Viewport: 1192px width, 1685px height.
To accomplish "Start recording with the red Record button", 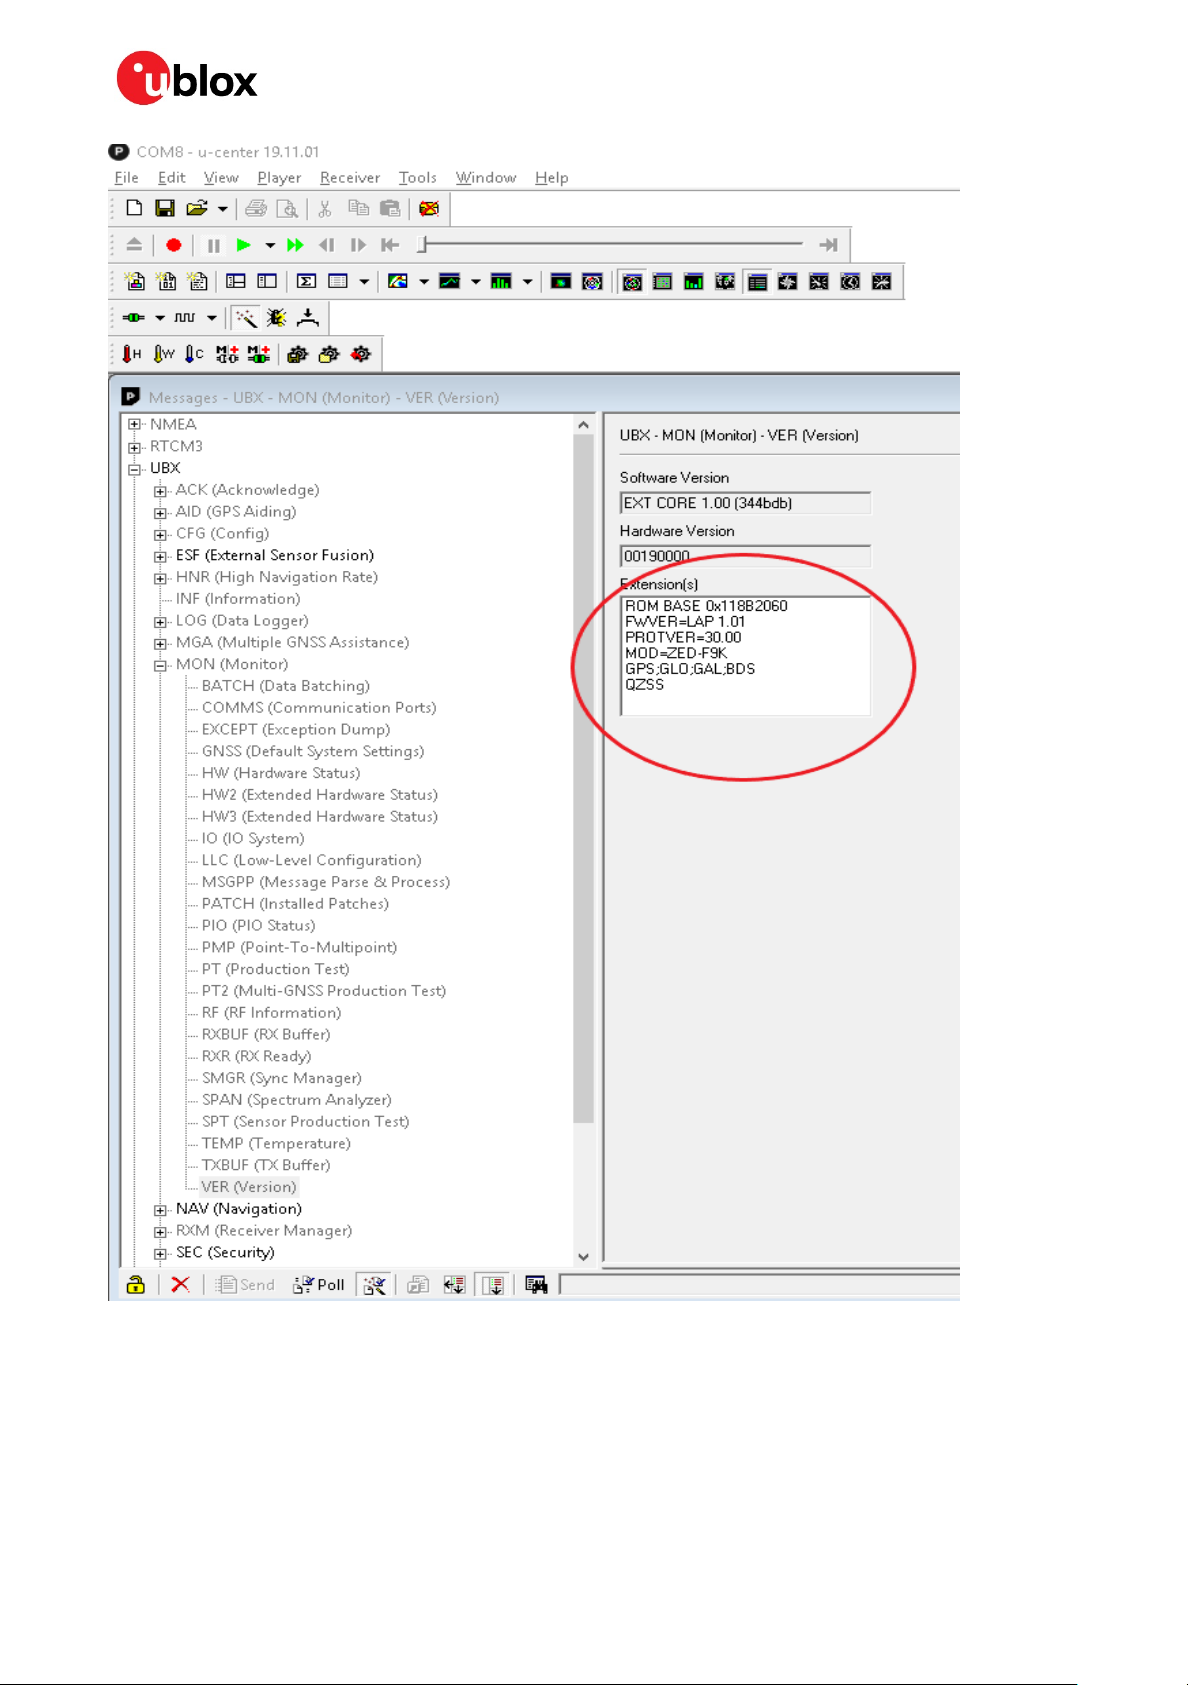I will (174, 245).
